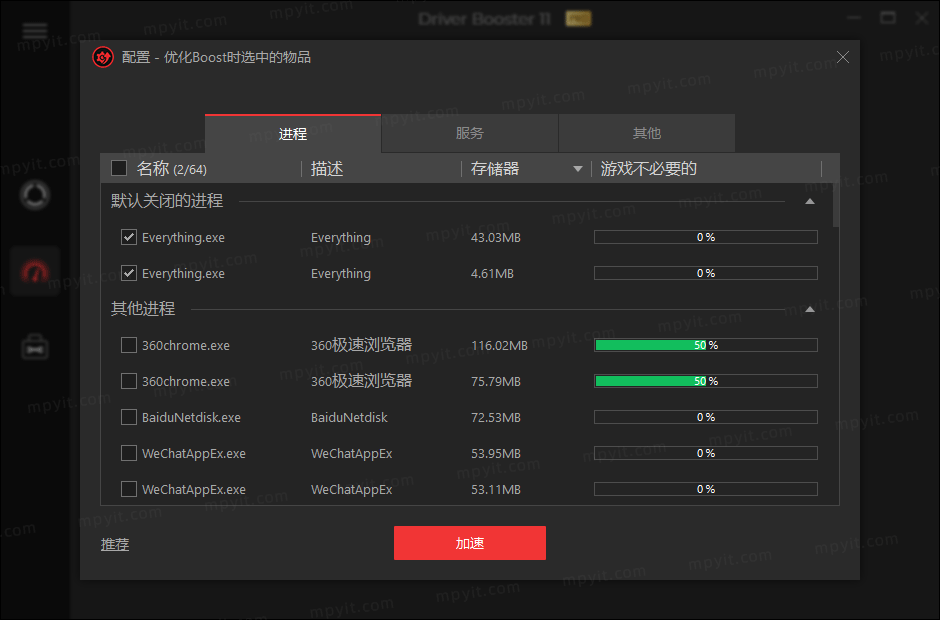Click the 53.11MB memory value
Image resolution: width=940 pixels, height=620 pixels.
coord(496,489)
